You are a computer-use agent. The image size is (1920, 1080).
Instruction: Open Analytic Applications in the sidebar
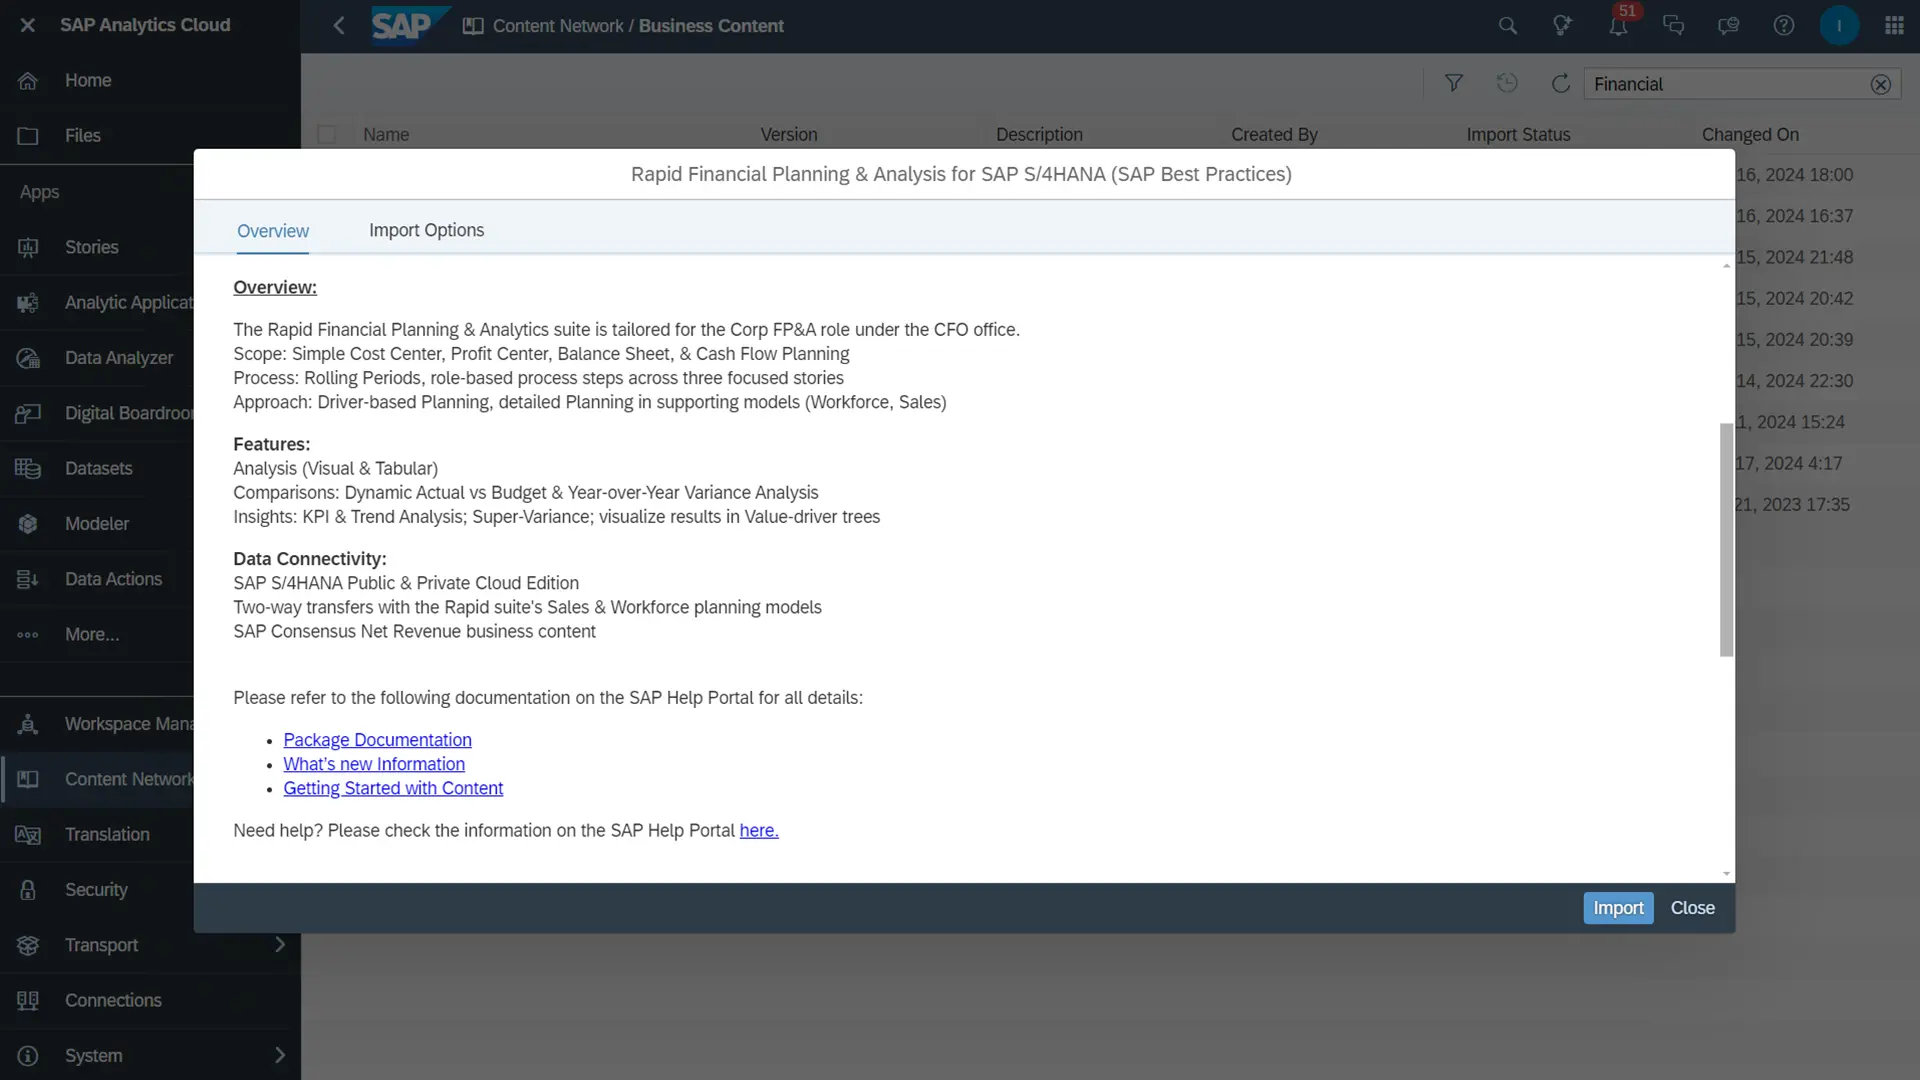pos(96,302)
